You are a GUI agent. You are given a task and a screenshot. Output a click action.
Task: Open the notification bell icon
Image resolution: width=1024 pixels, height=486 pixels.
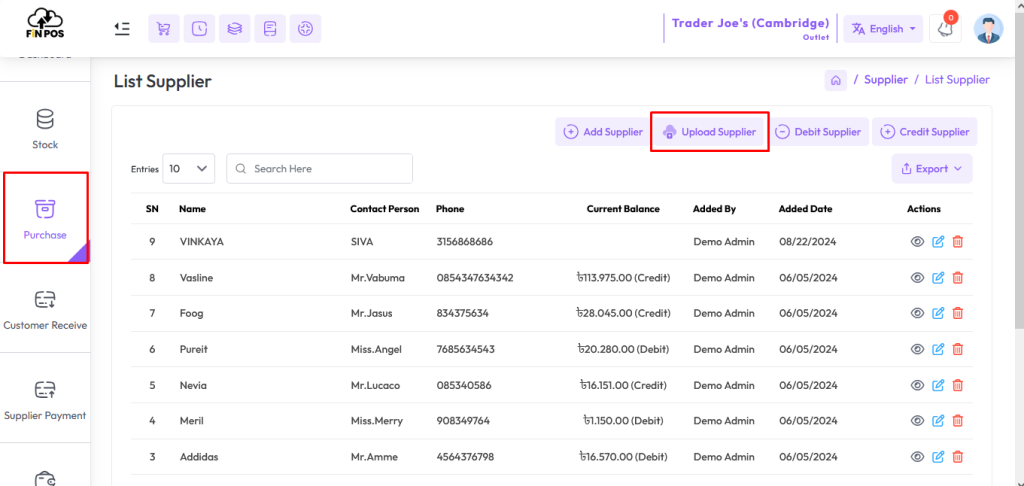[945, 29]
